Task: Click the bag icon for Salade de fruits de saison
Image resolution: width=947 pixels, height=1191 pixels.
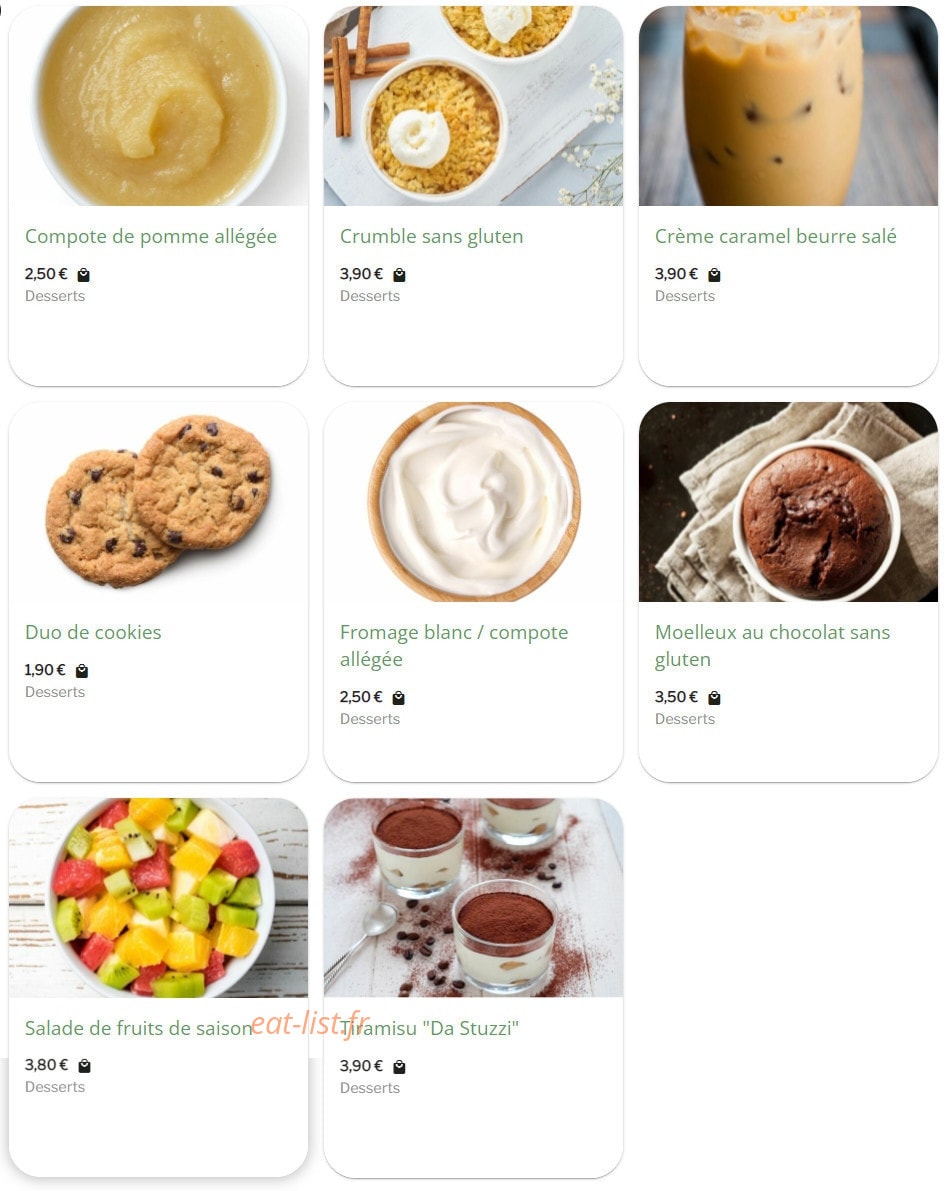Action: pyautogui.click(x=84, y=1066)
